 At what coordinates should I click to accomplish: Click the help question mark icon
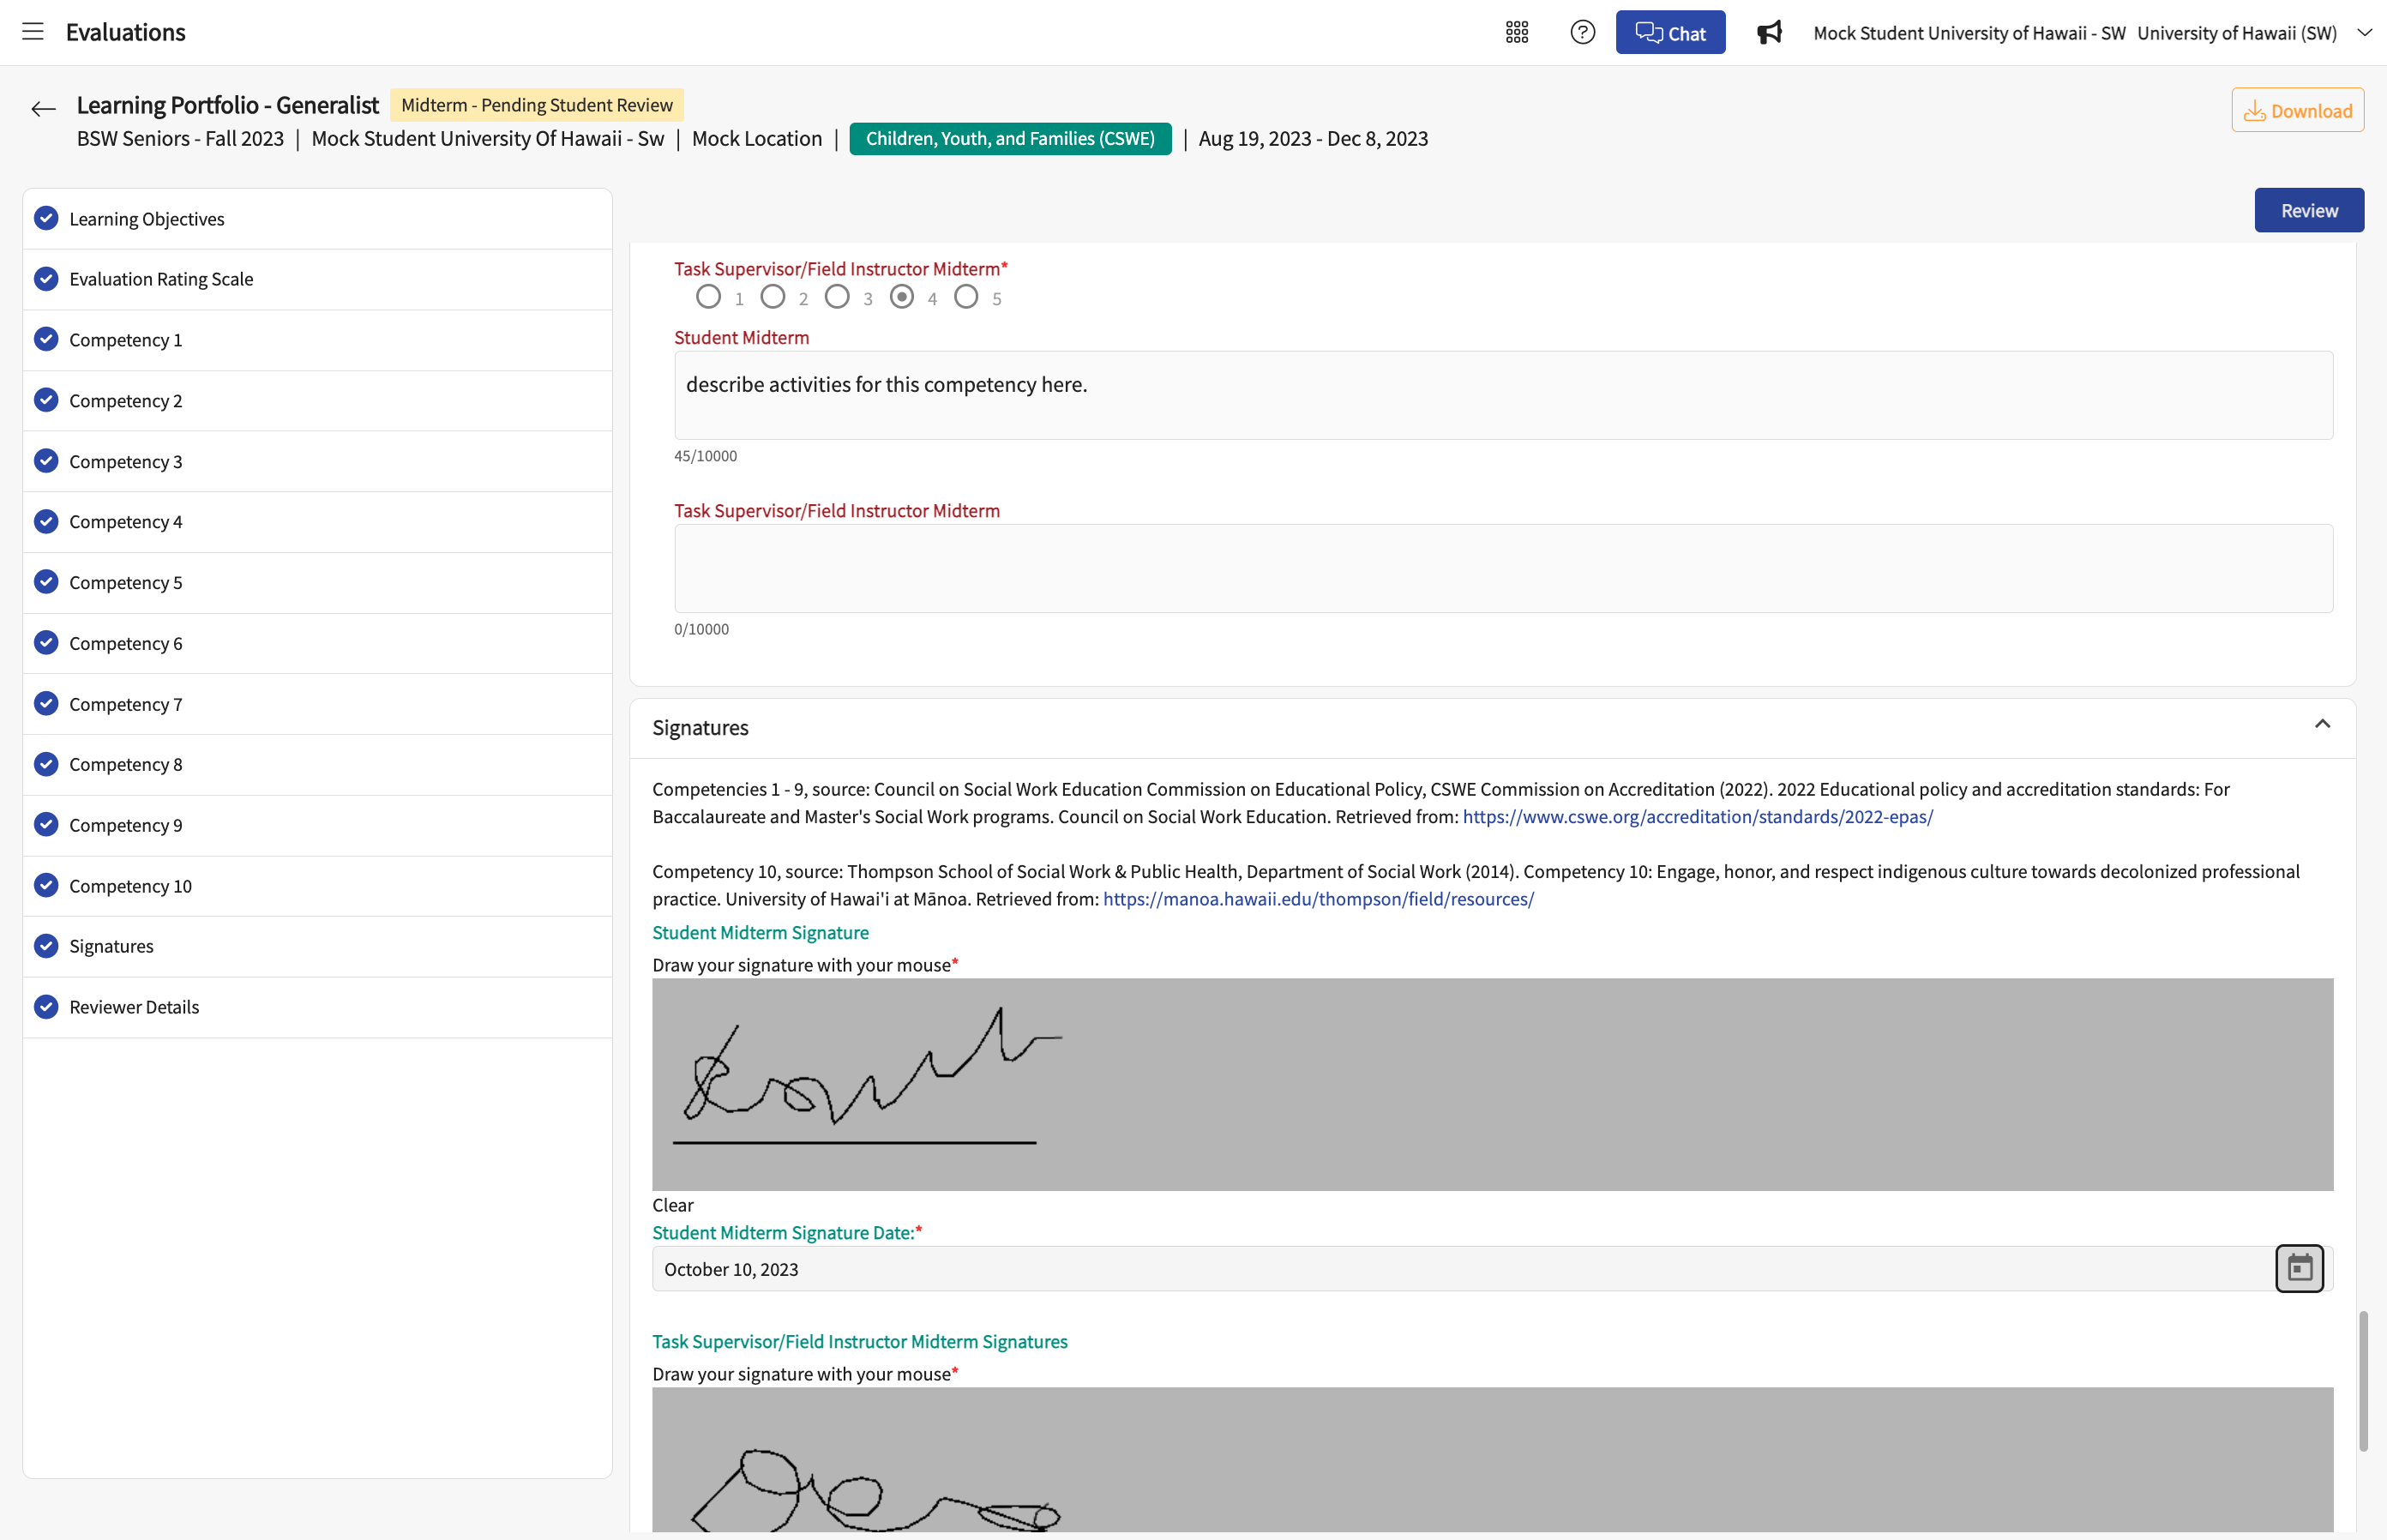point(1582,32)
